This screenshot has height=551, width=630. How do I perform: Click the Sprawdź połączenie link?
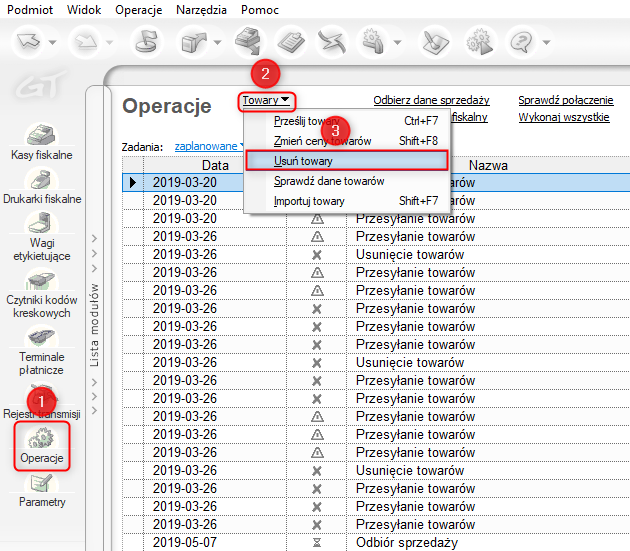[565, 100]
